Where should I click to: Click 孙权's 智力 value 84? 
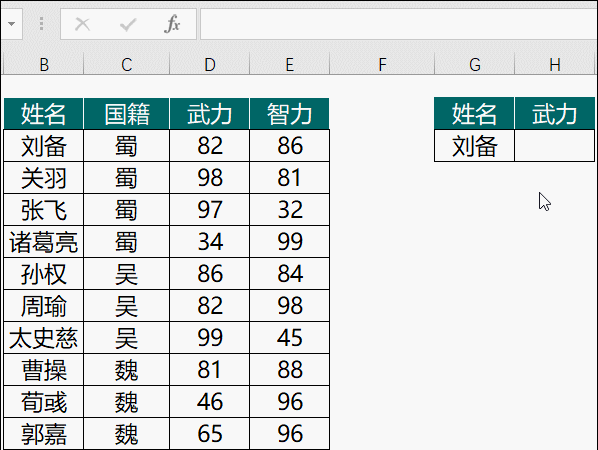pos(289,274)
